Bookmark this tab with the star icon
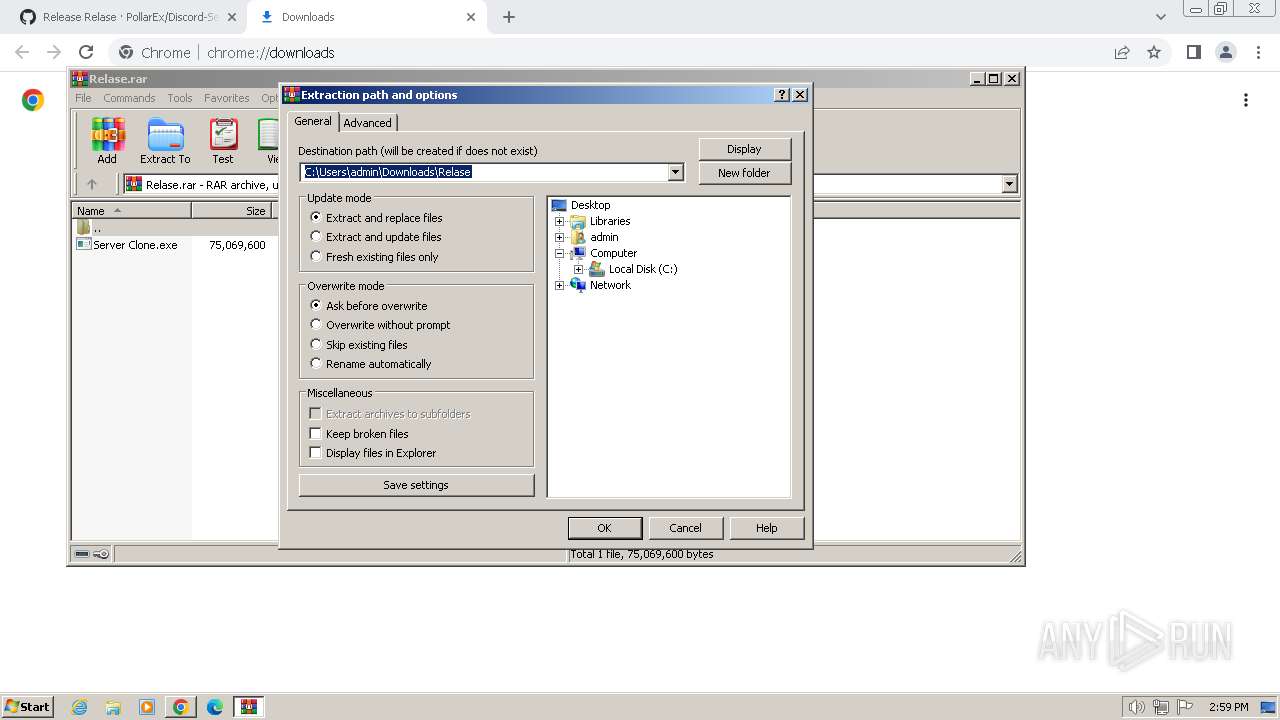The width and height of the screenshot is (1280, 720). point(1154,52)
